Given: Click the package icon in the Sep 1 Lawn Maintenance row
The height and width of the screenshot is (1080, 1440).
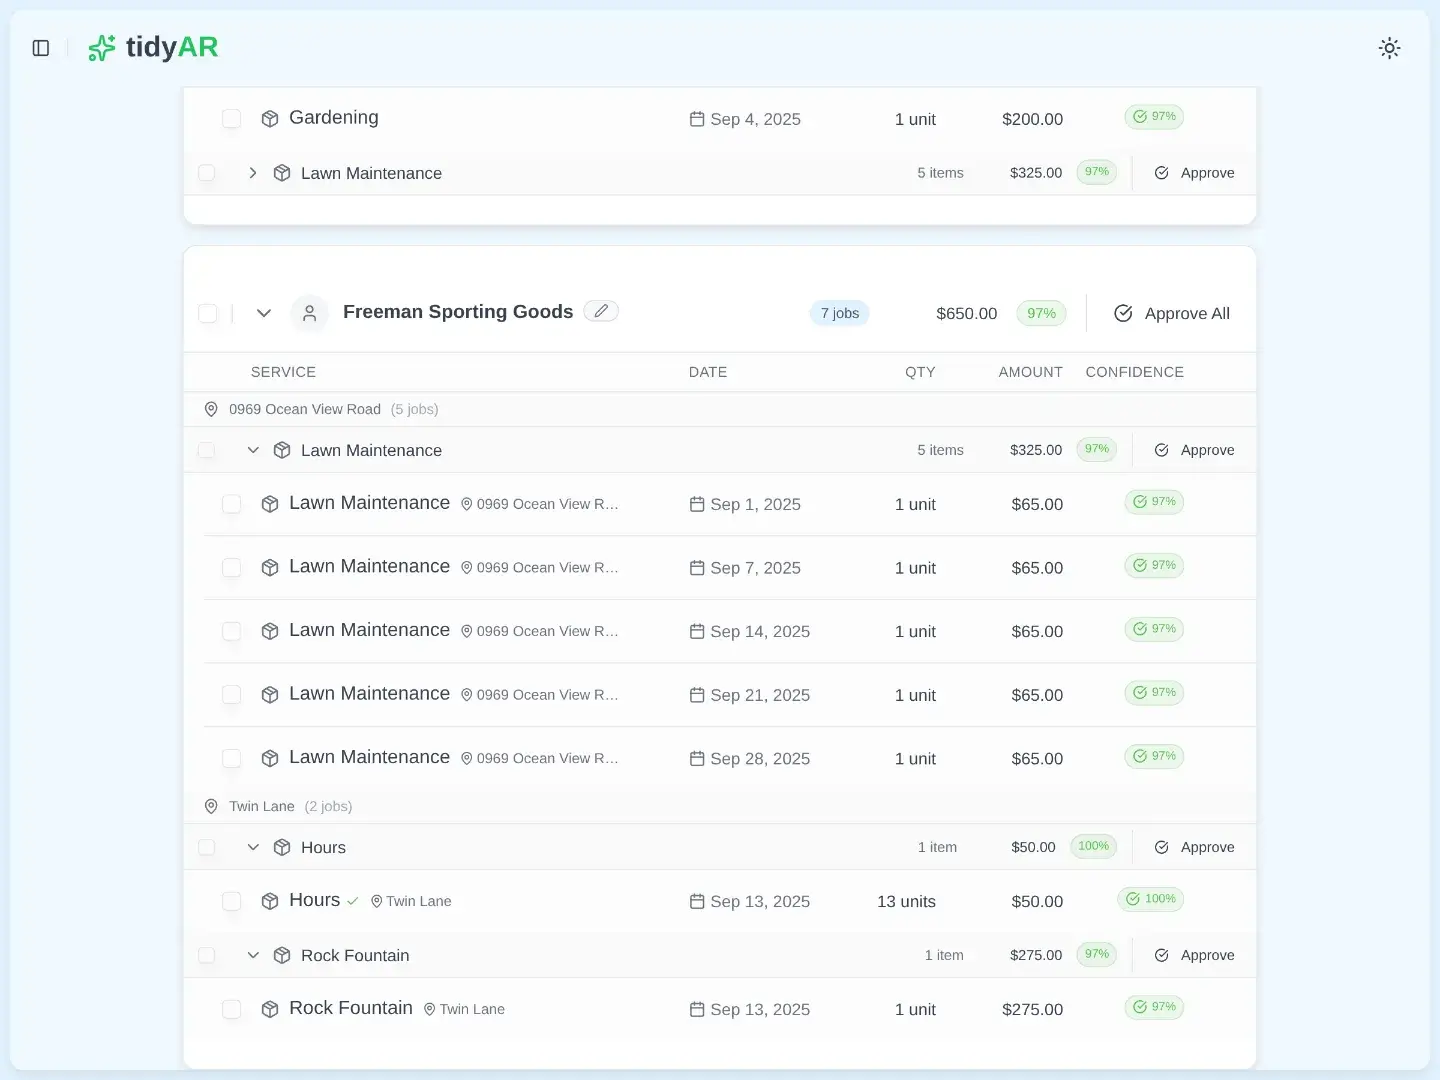Looking at the screenshot, I should point(270,504).
